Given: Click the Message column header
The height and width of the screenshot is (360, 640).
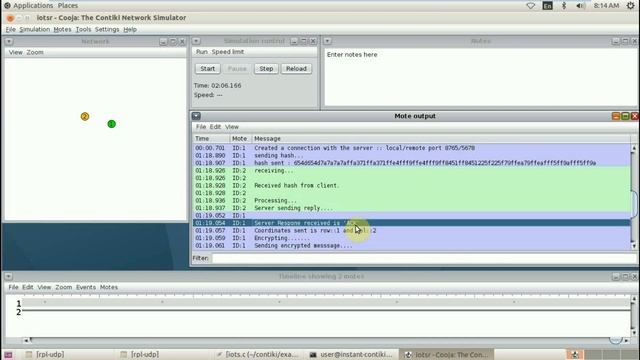Looking at the screenshot, I should [441, 139].
